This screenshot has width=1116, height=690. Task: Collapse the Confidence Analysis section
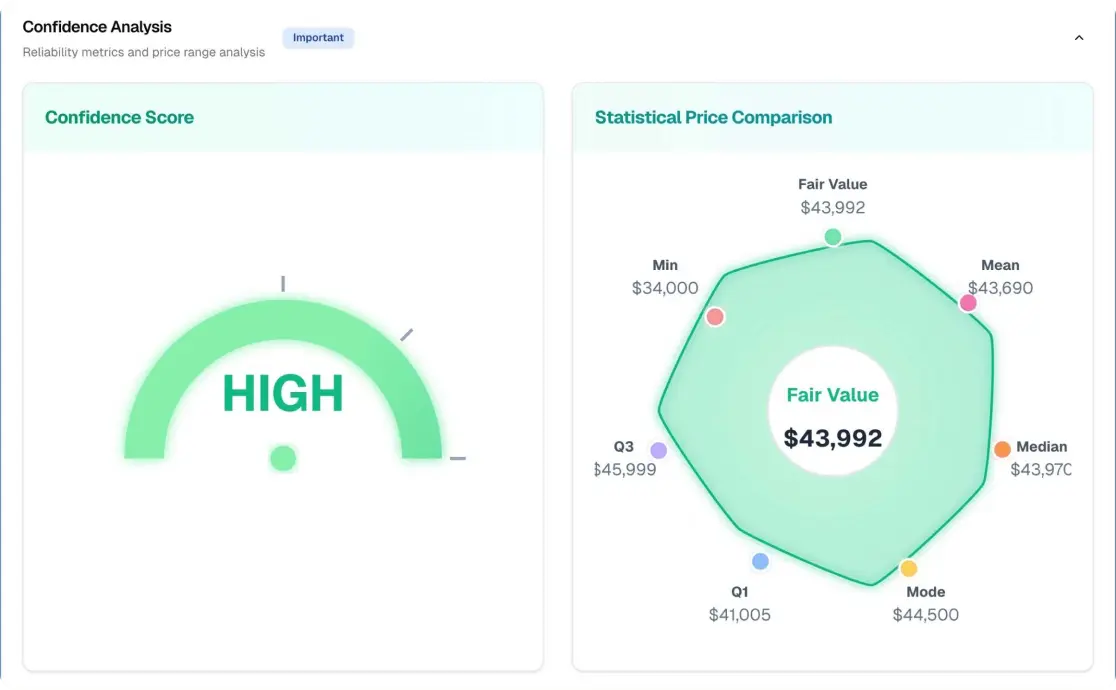tap(1079, 37)
